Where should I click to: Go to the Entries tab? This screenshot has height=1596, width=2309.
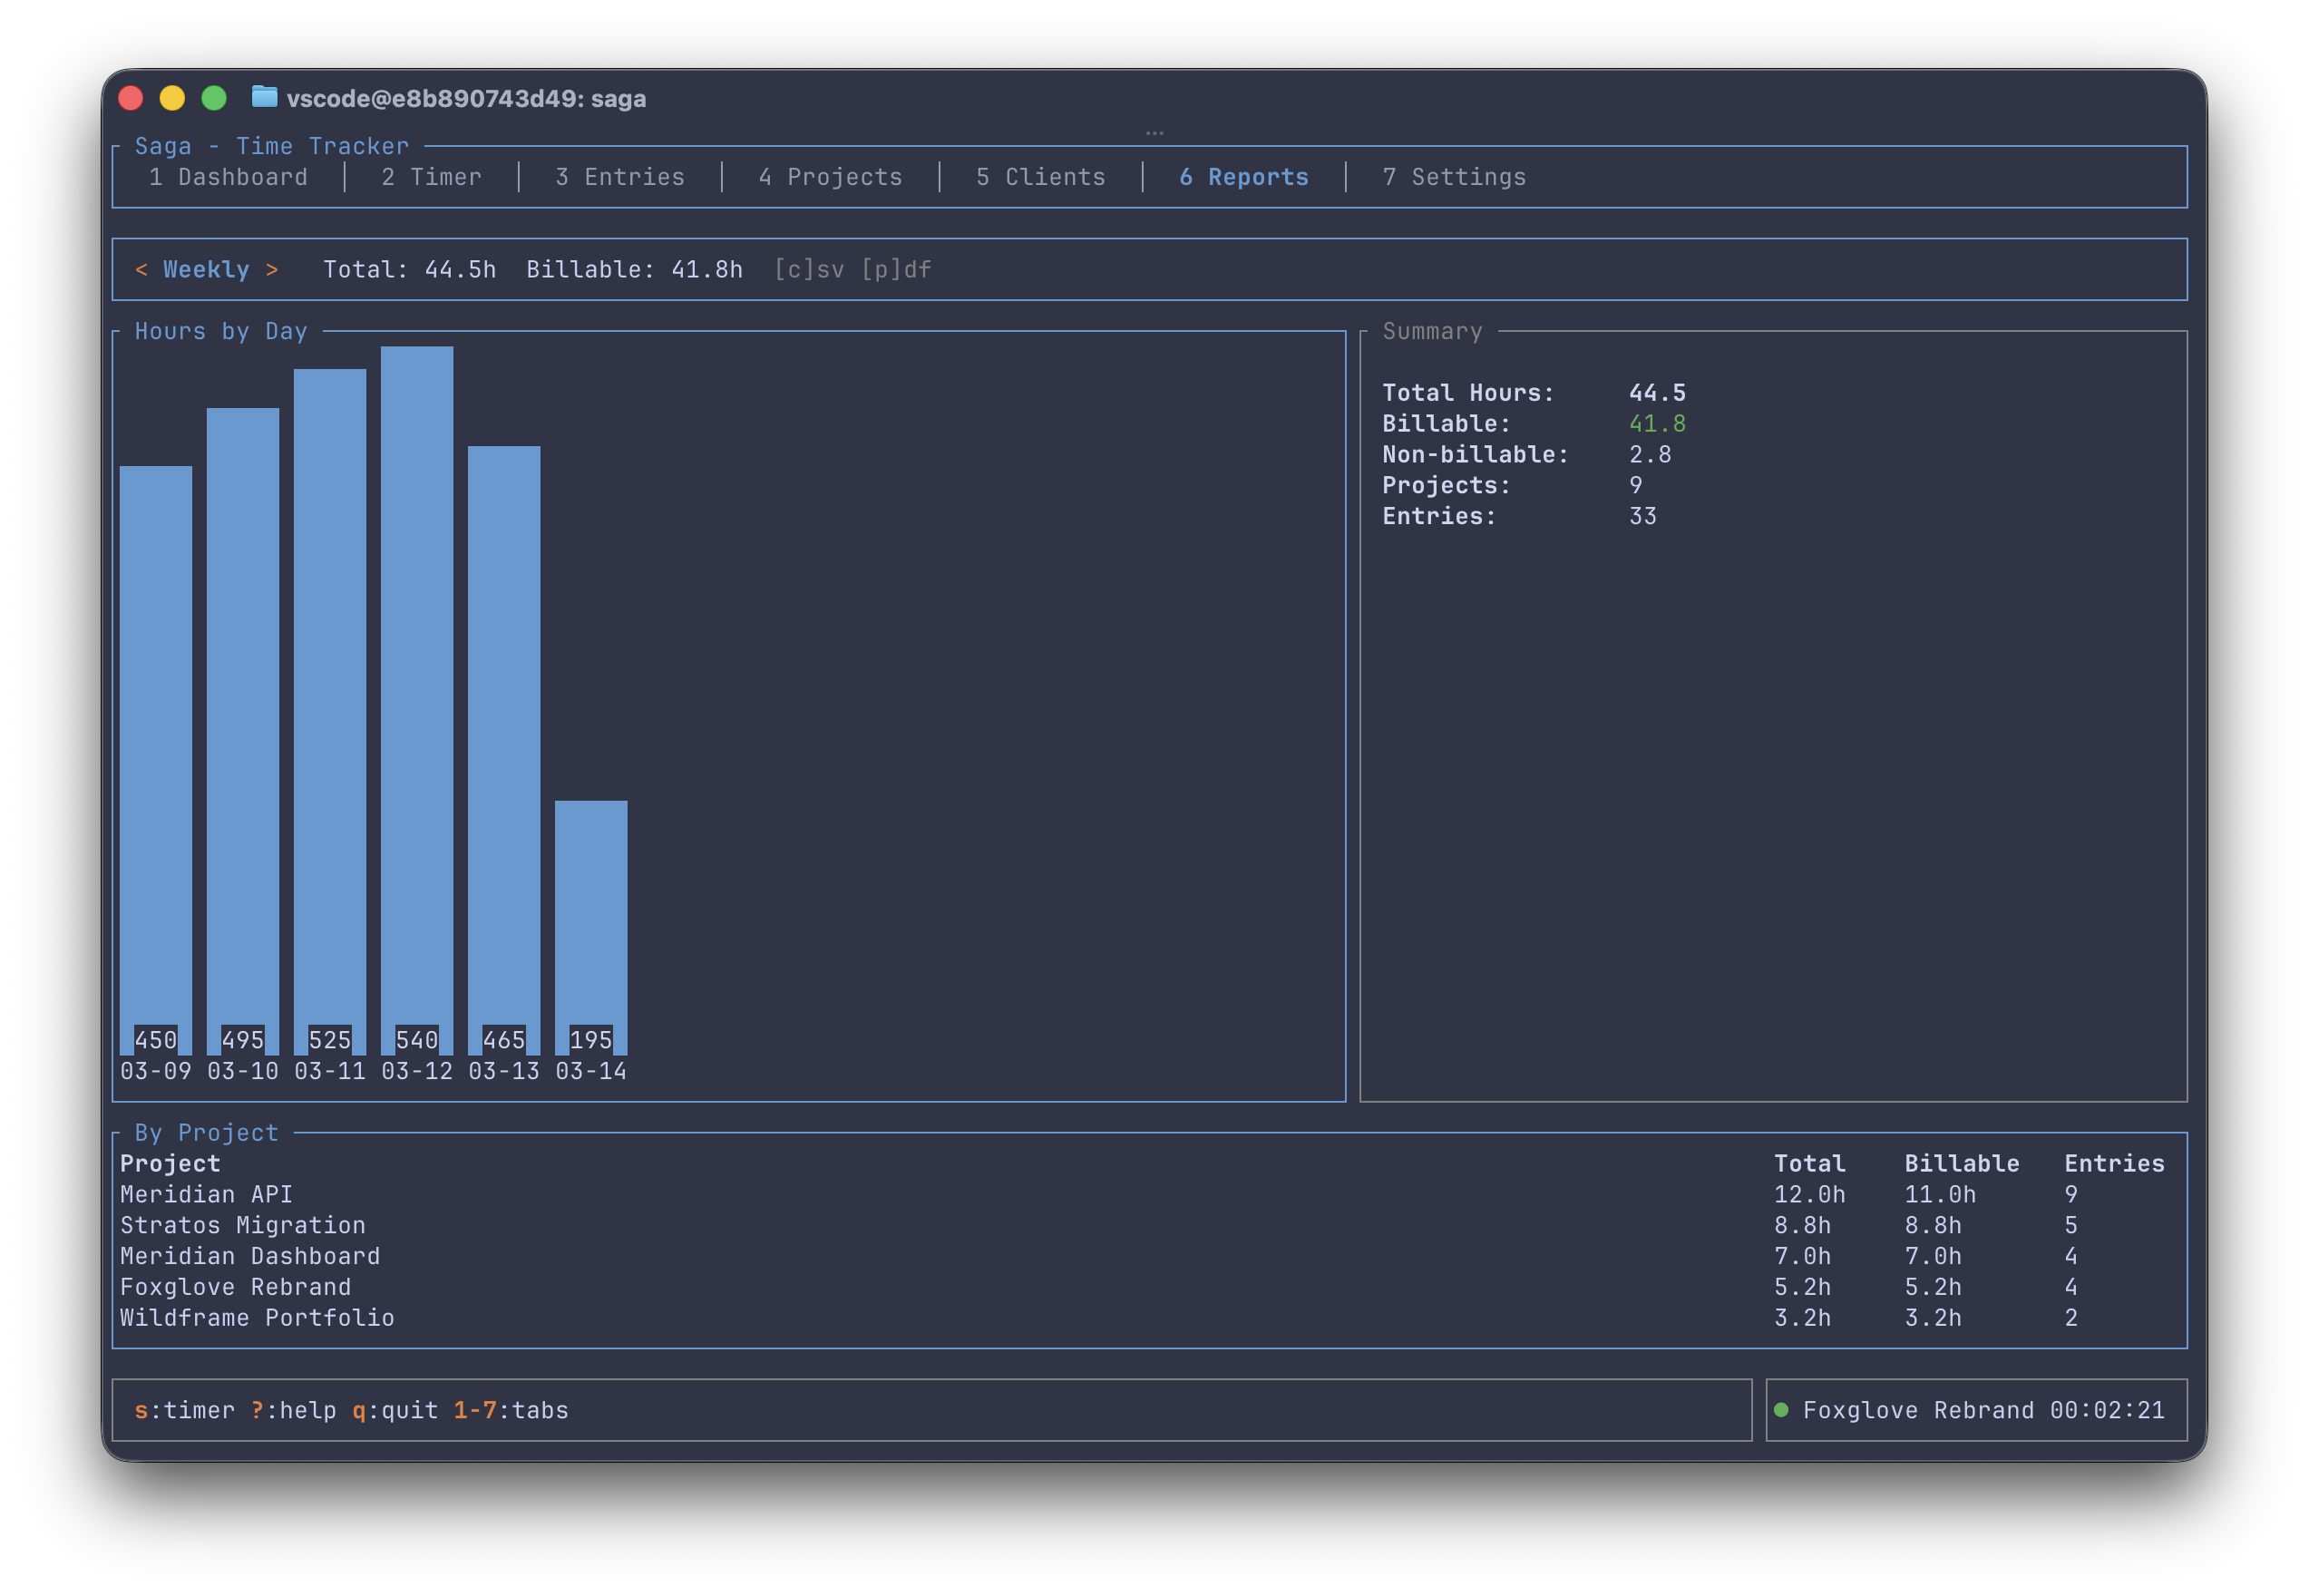click(x=620, y=177)
